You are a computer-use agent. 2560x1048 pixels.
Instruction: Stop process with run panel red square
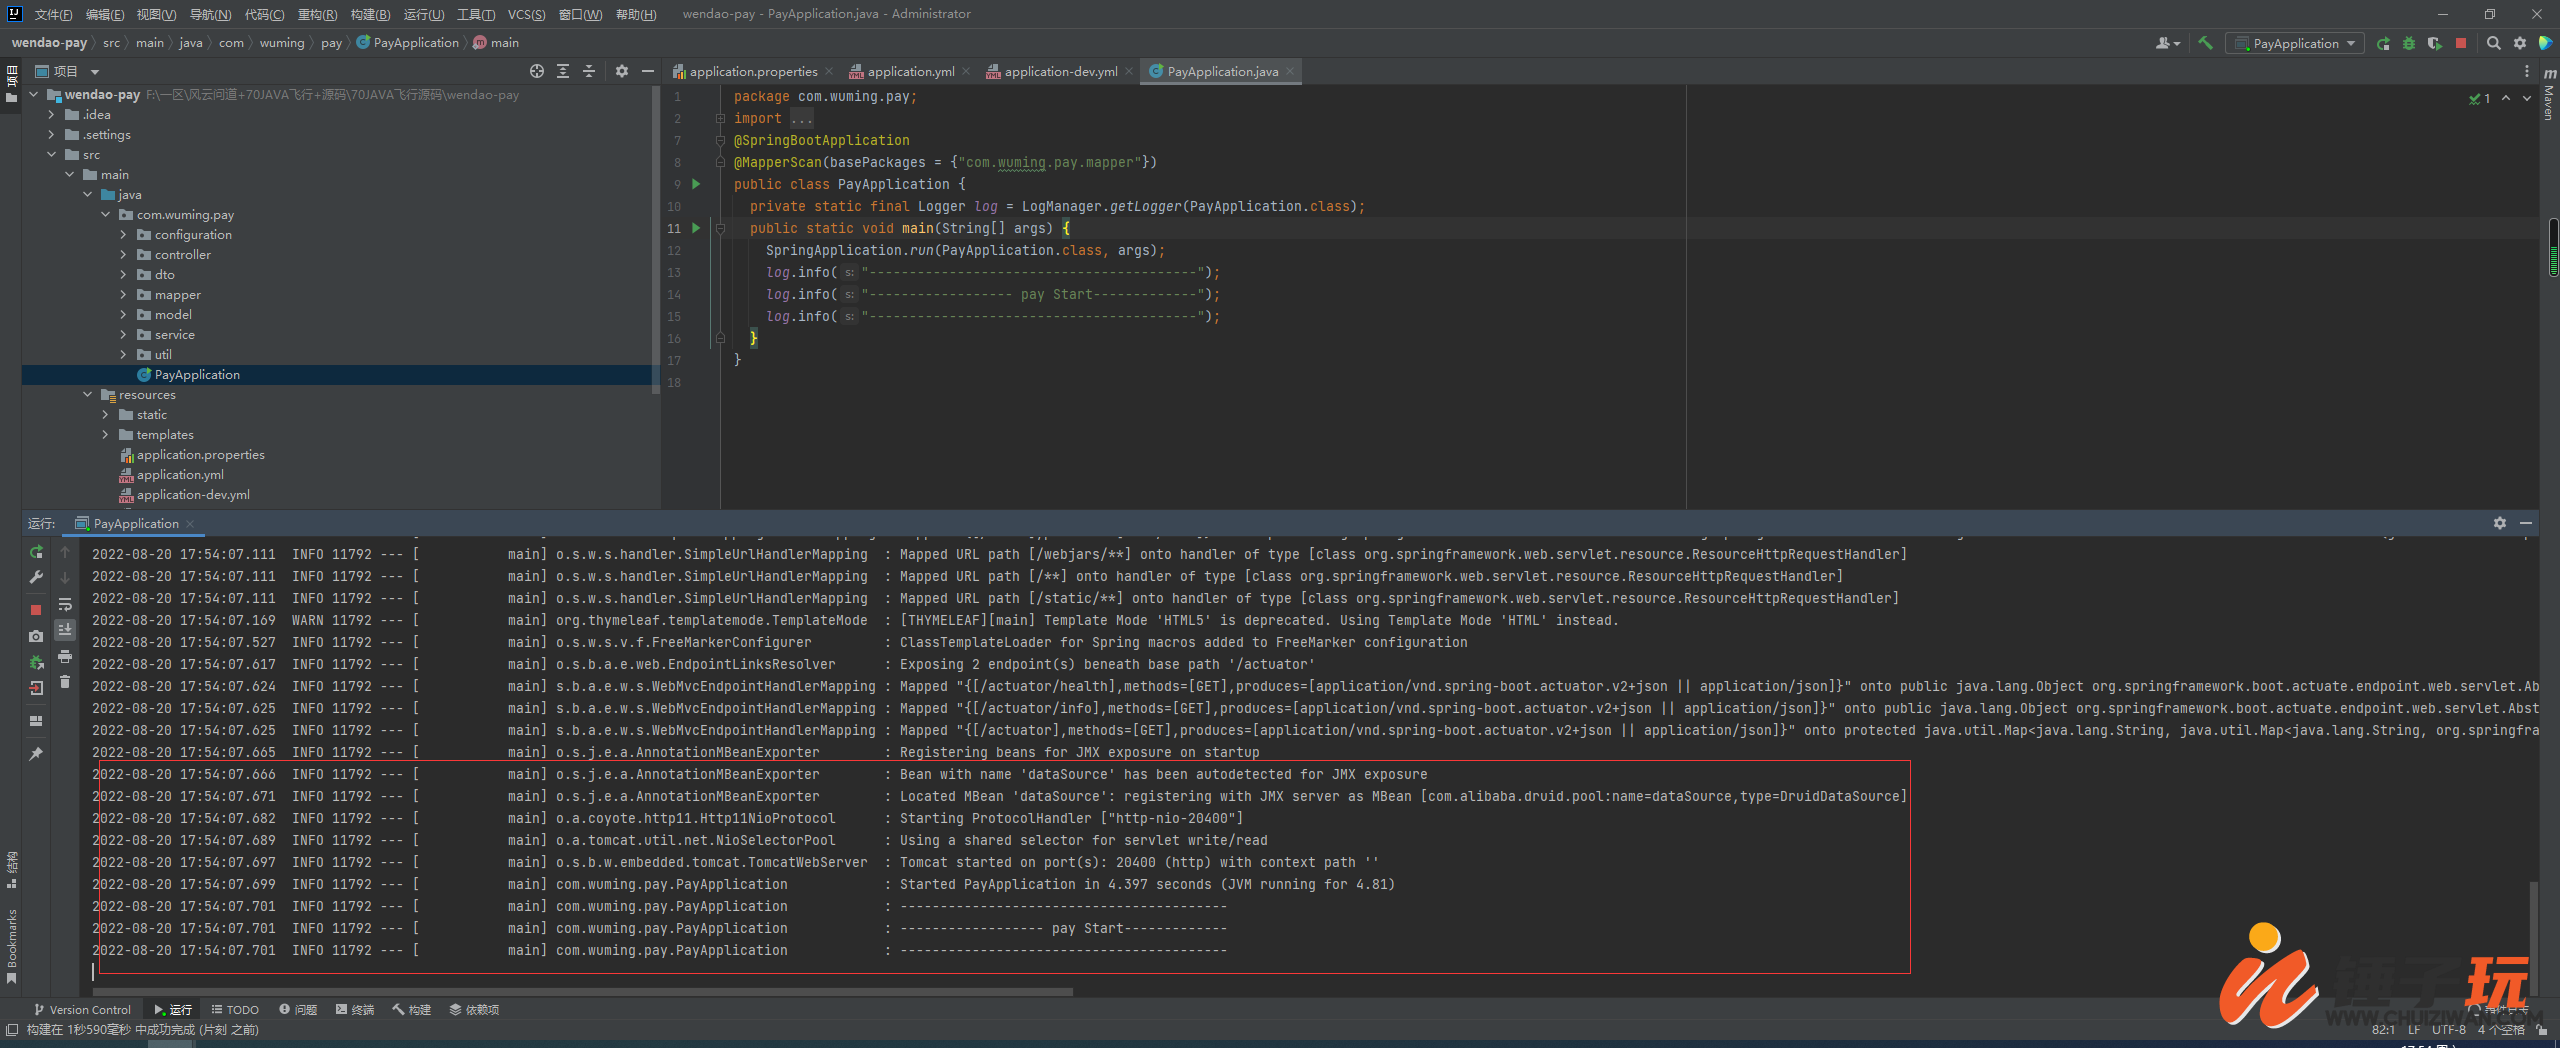click(x=36, y=609)
